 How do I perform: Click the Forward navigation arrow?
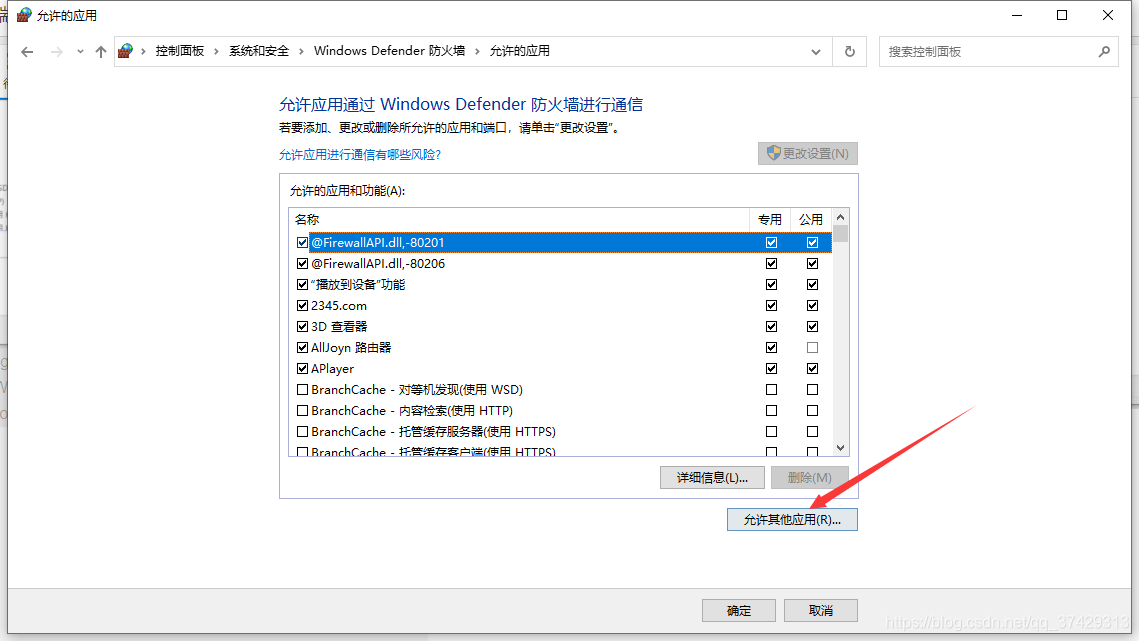tap(57, 52)
